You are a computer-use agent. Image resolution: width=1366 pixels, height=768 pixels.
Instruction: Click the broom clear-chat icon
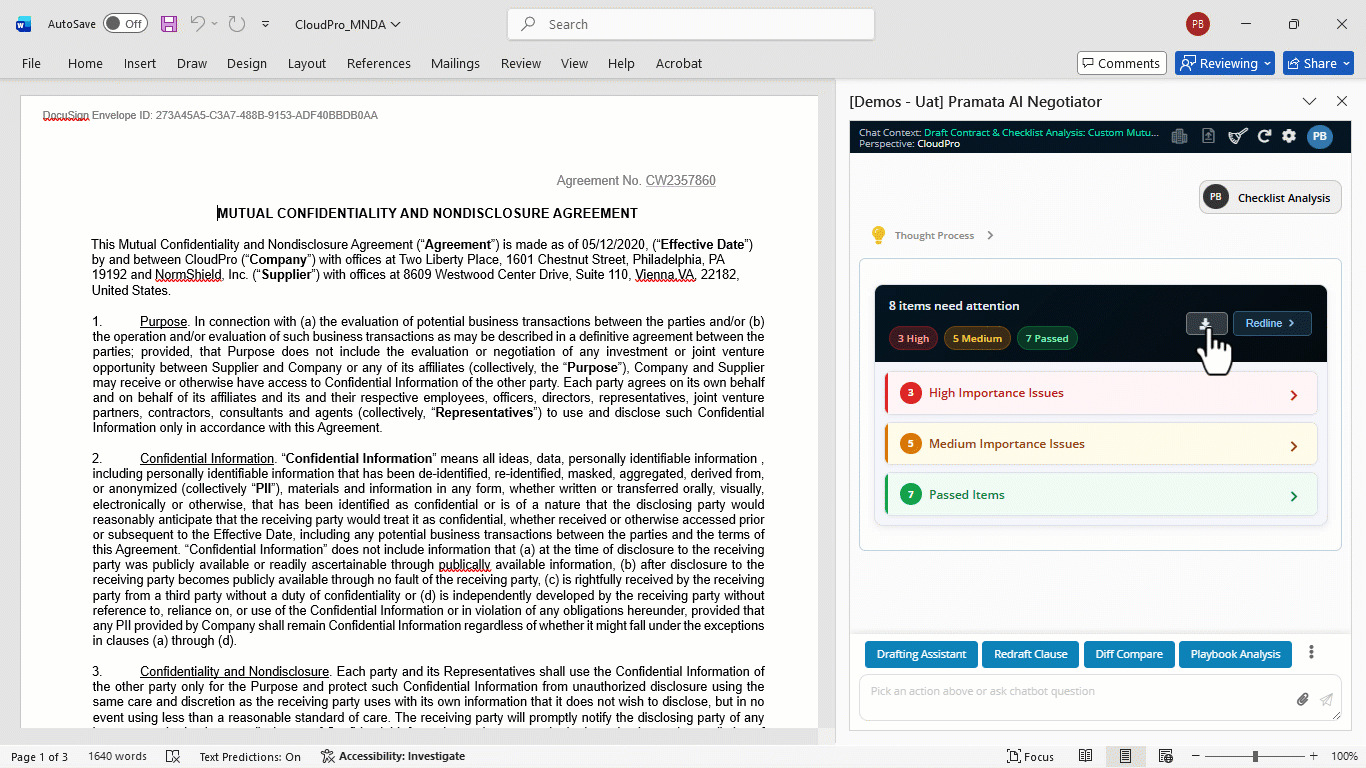(1238, 136)
